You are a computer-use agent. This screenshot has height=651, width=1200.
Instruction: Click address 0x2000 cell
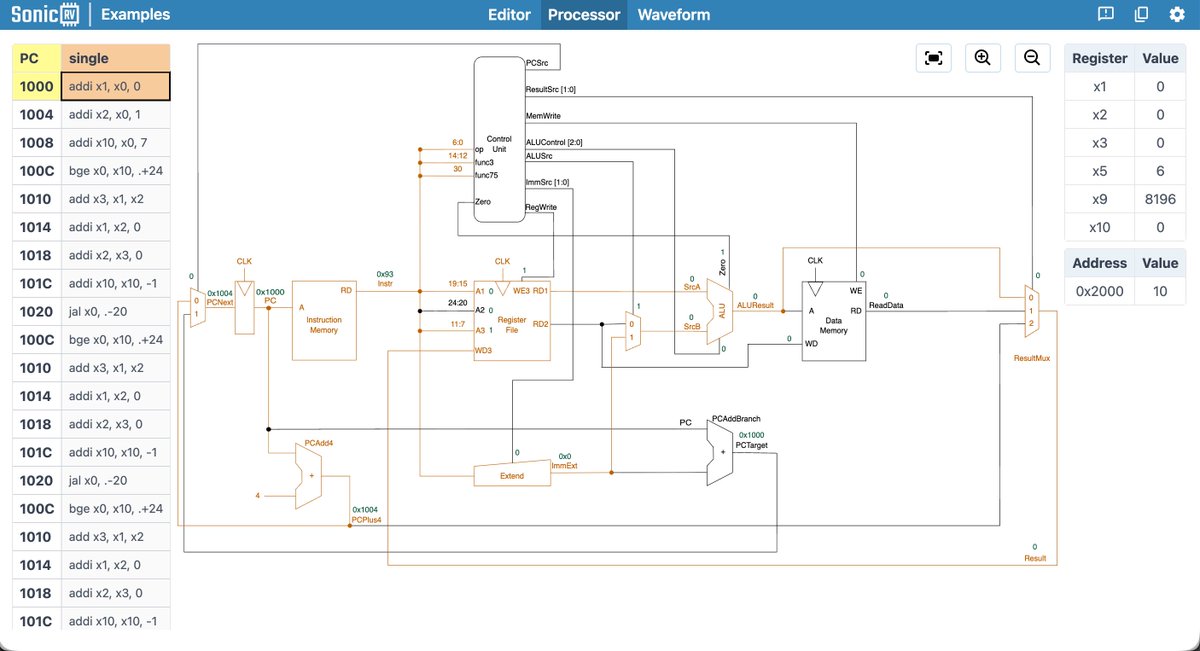[x=1100, y=291]
